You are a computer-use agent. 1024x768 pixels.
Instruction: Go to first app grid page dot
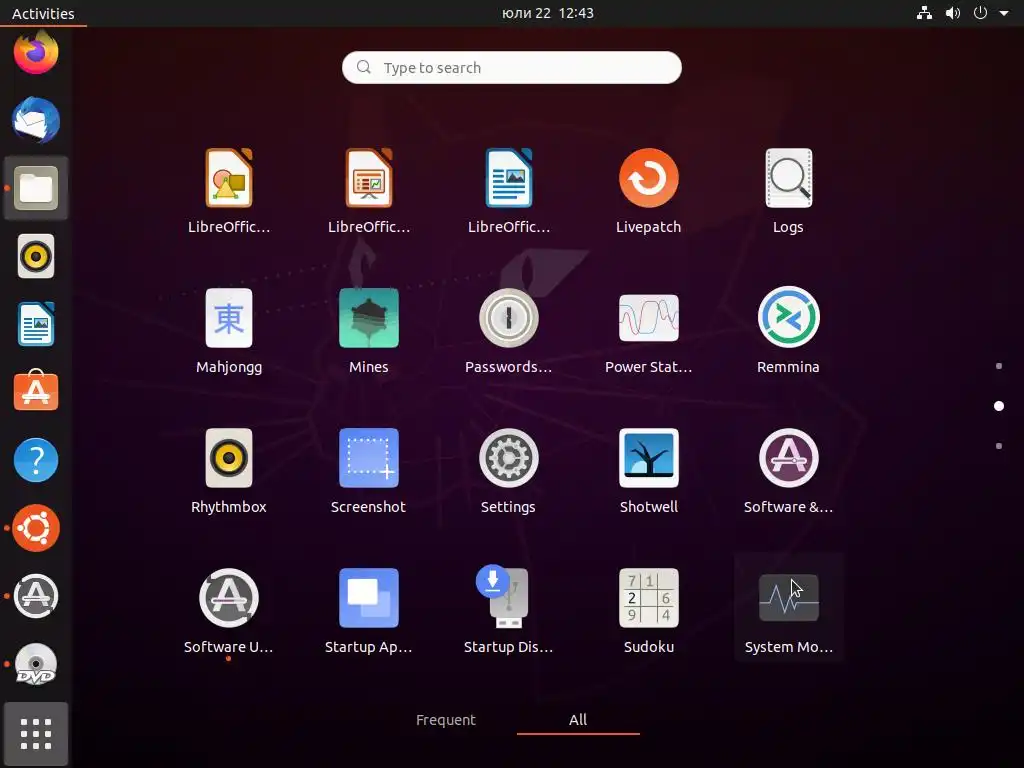click(999, 366)
